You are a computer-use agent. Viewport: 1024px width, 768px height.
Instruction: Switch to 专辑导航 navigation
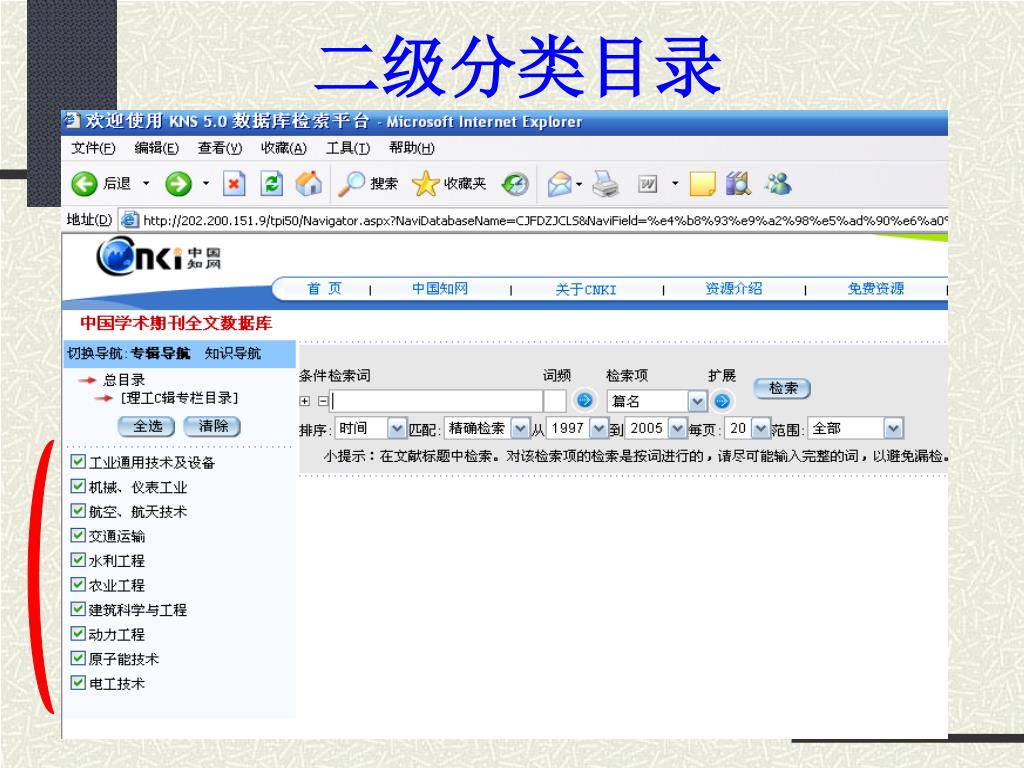coord(161,353)
